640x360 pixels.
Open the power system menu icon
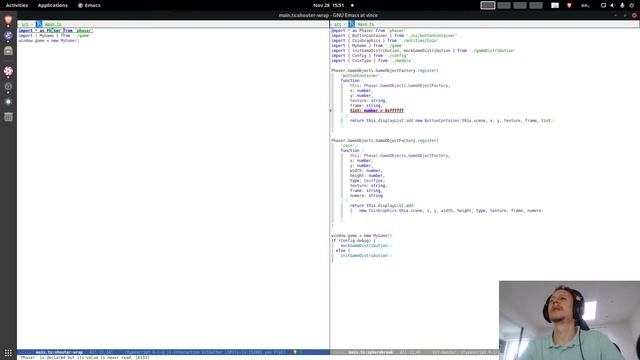click(631, 5)
